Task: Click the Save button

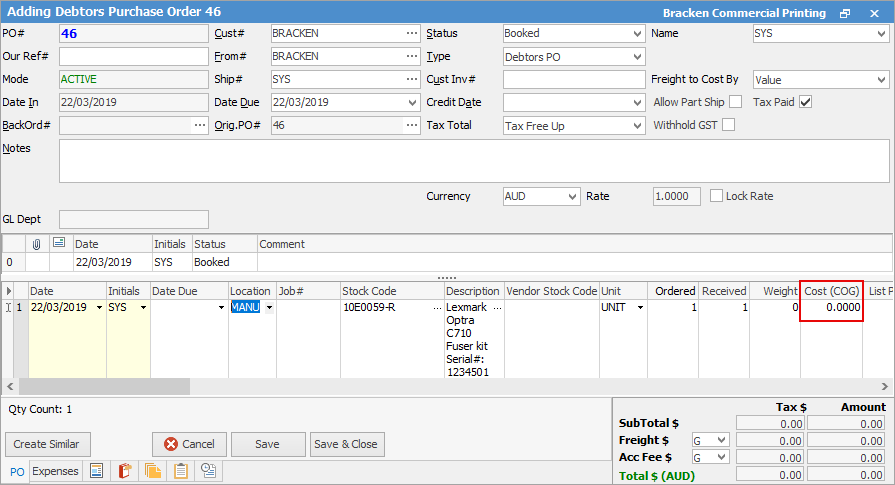Action: click(x=267, y=444)
